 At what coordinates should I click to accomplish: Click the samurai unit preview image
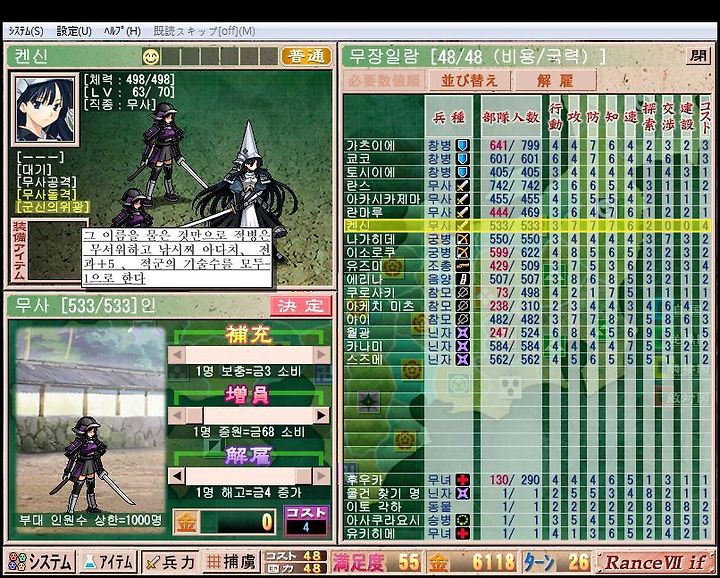pos(90,428)
